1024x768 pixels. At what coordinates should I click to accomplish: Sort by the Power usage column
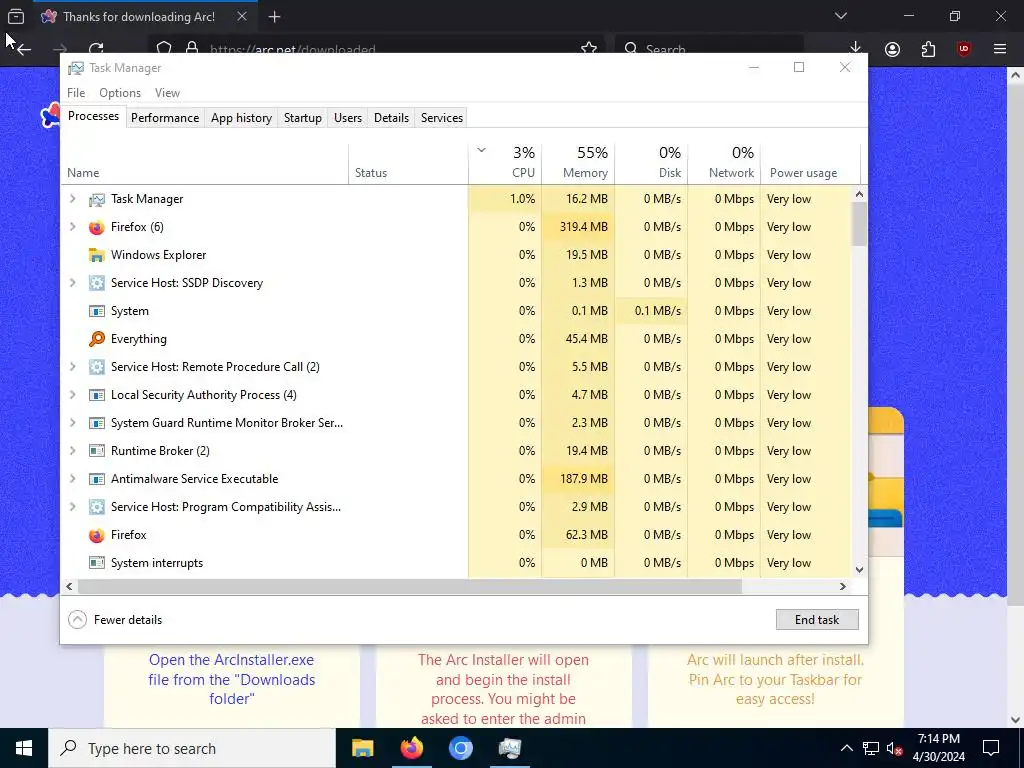point(810,161)
